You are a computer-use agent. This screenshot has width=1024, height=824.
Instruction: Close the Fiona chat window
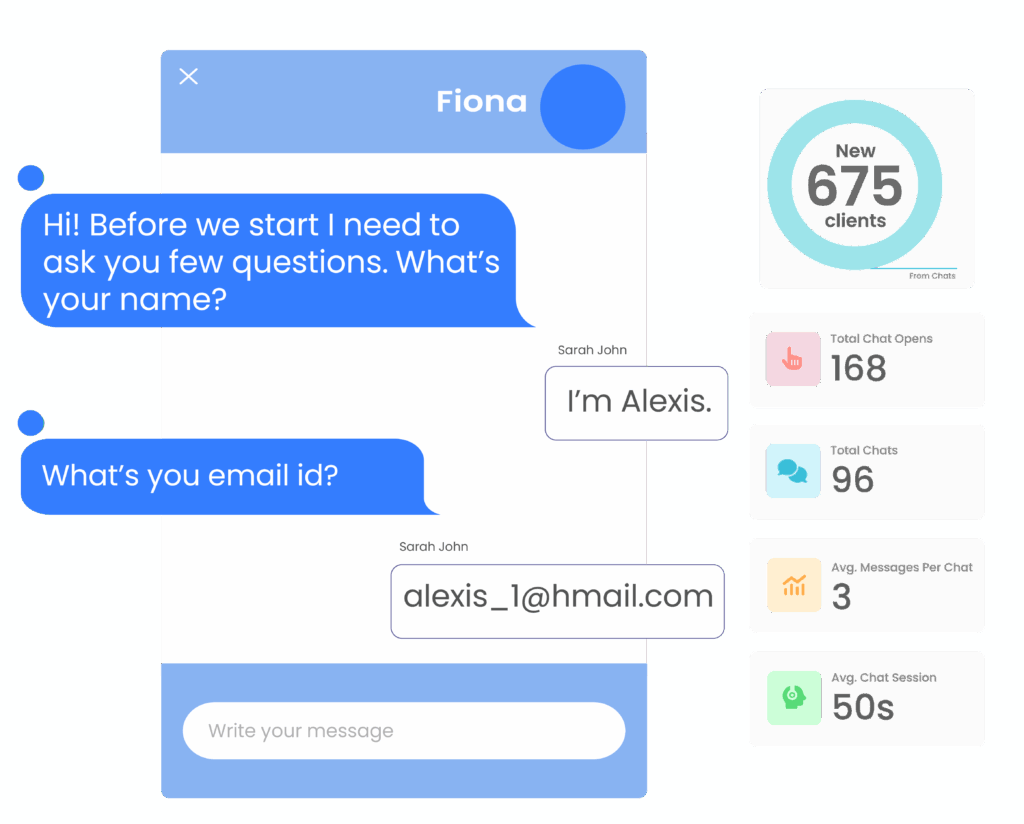[188, 77]
